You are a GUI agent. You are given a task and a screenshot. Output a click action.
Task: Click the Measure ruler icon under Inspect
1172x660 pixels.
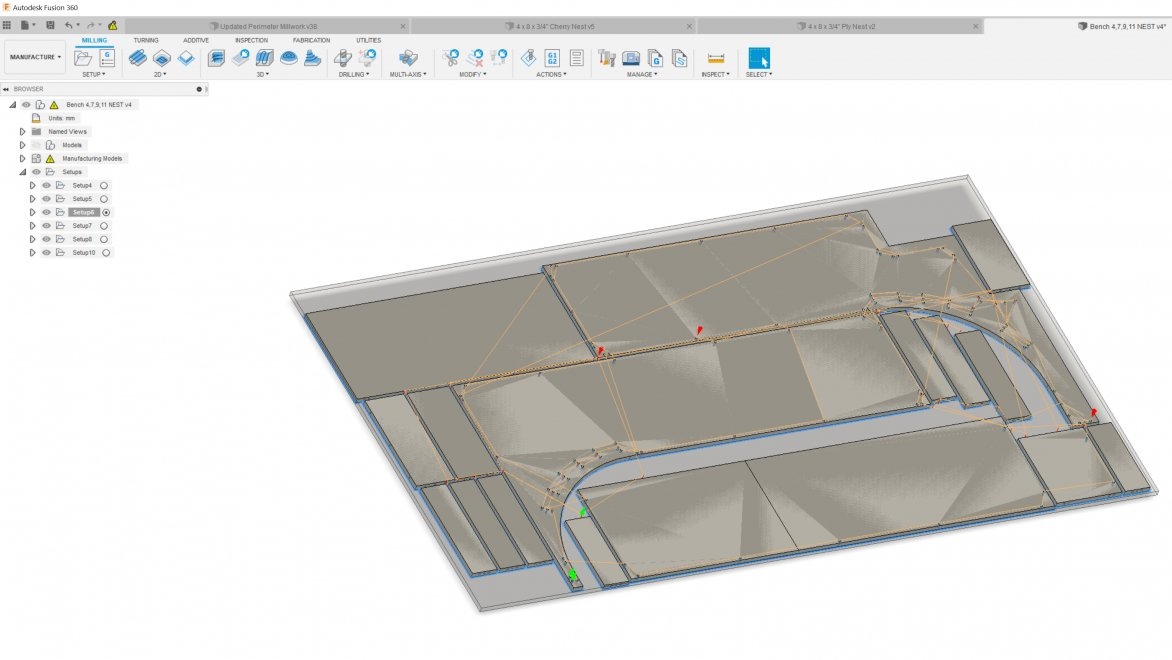(715, 58)
